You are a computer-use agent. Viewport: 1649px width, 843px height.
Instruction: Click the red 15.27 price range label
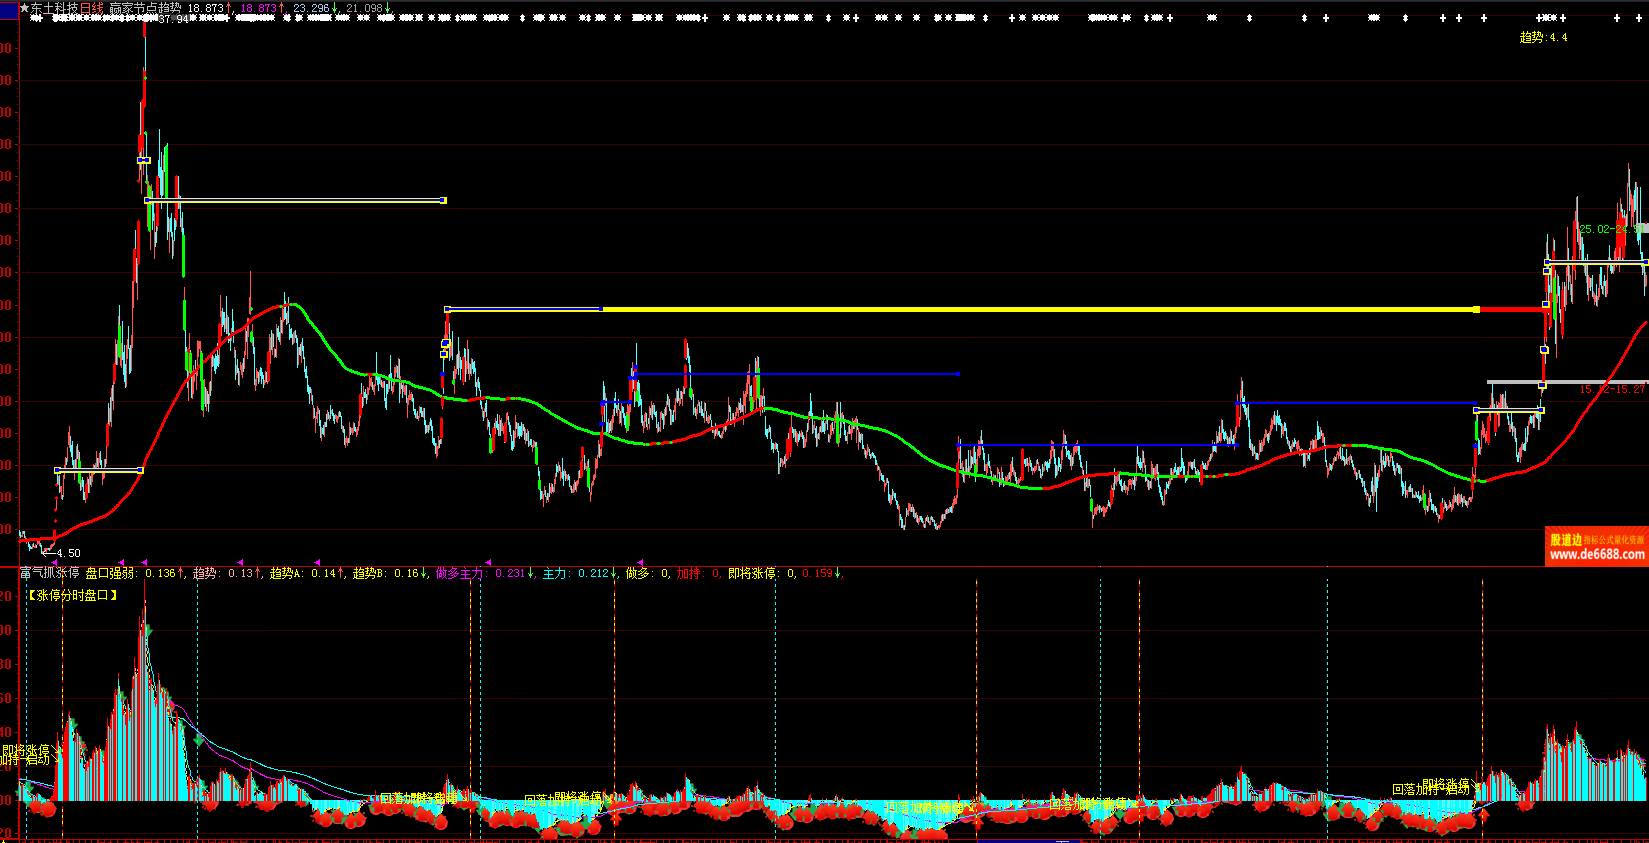click(x=1611, y=389)
